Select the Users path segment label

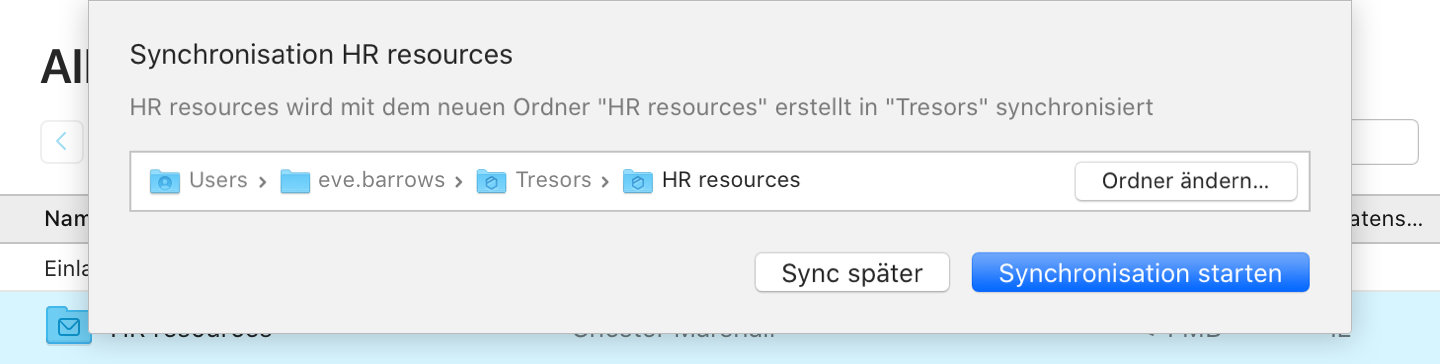[218, 180]
